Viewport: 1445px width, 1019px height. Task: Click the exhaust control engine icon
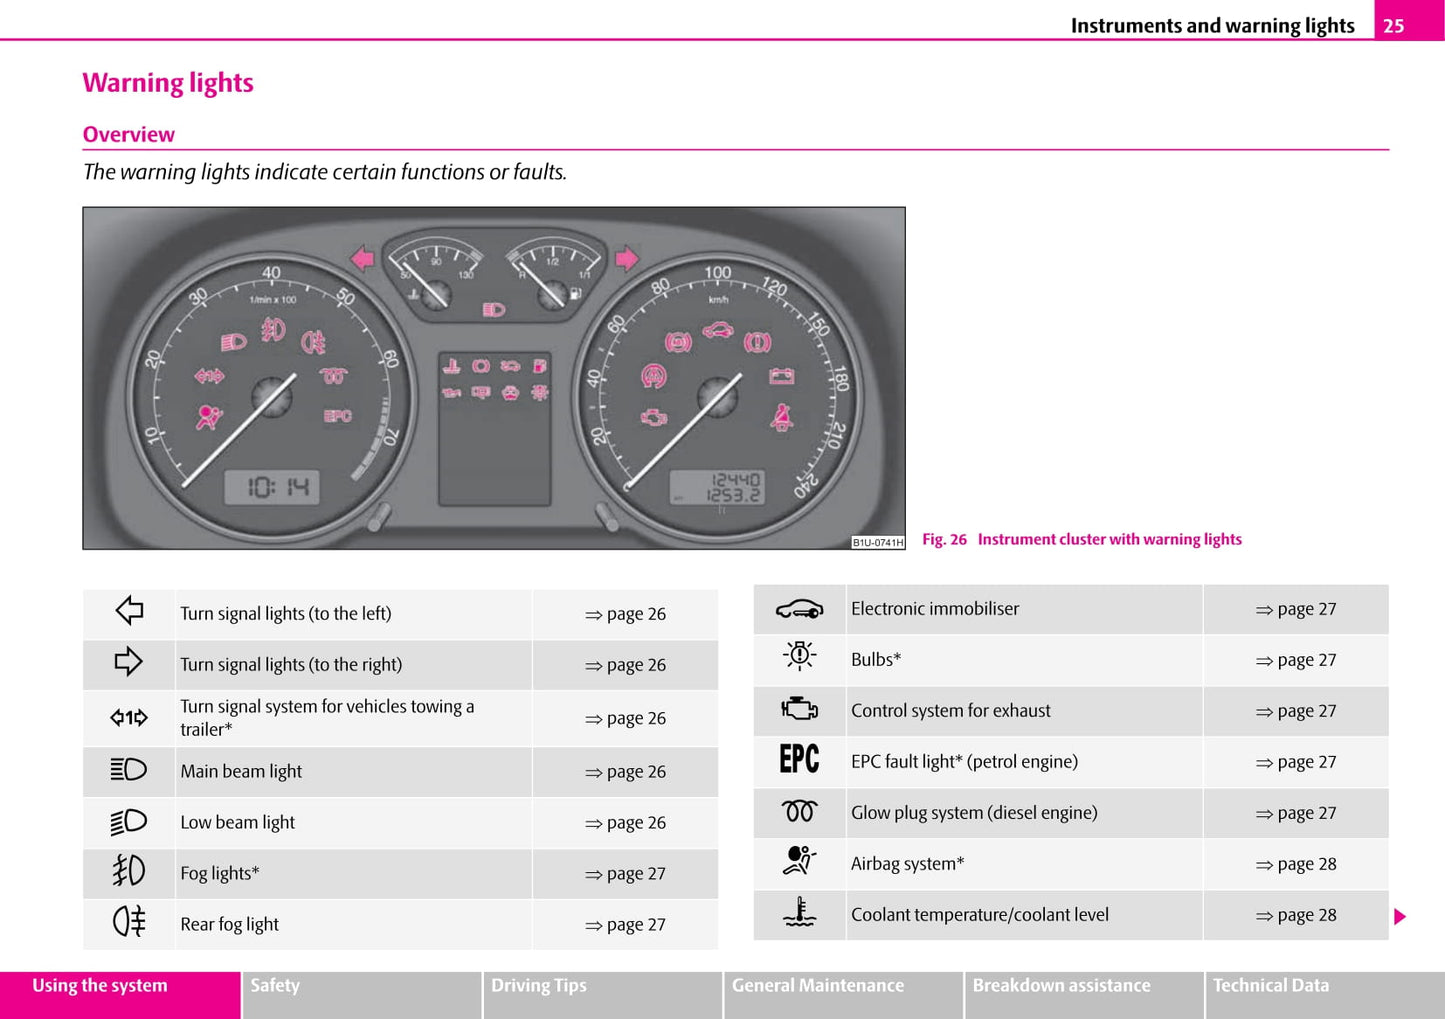coord(799,709)
